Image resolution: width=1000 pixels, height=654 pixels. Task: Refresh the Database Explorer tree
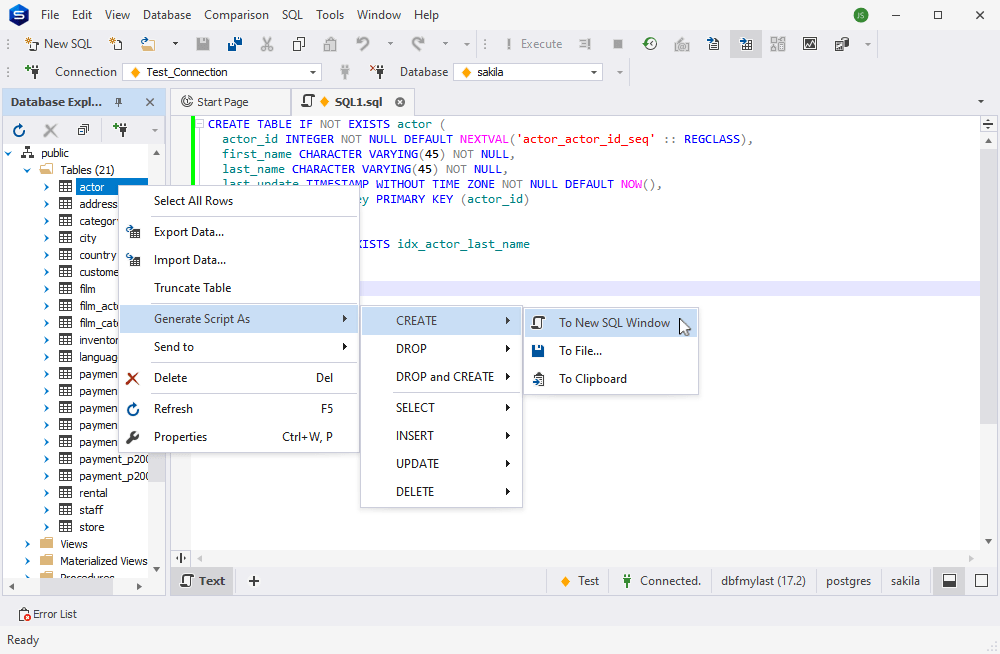coord(18,130)
